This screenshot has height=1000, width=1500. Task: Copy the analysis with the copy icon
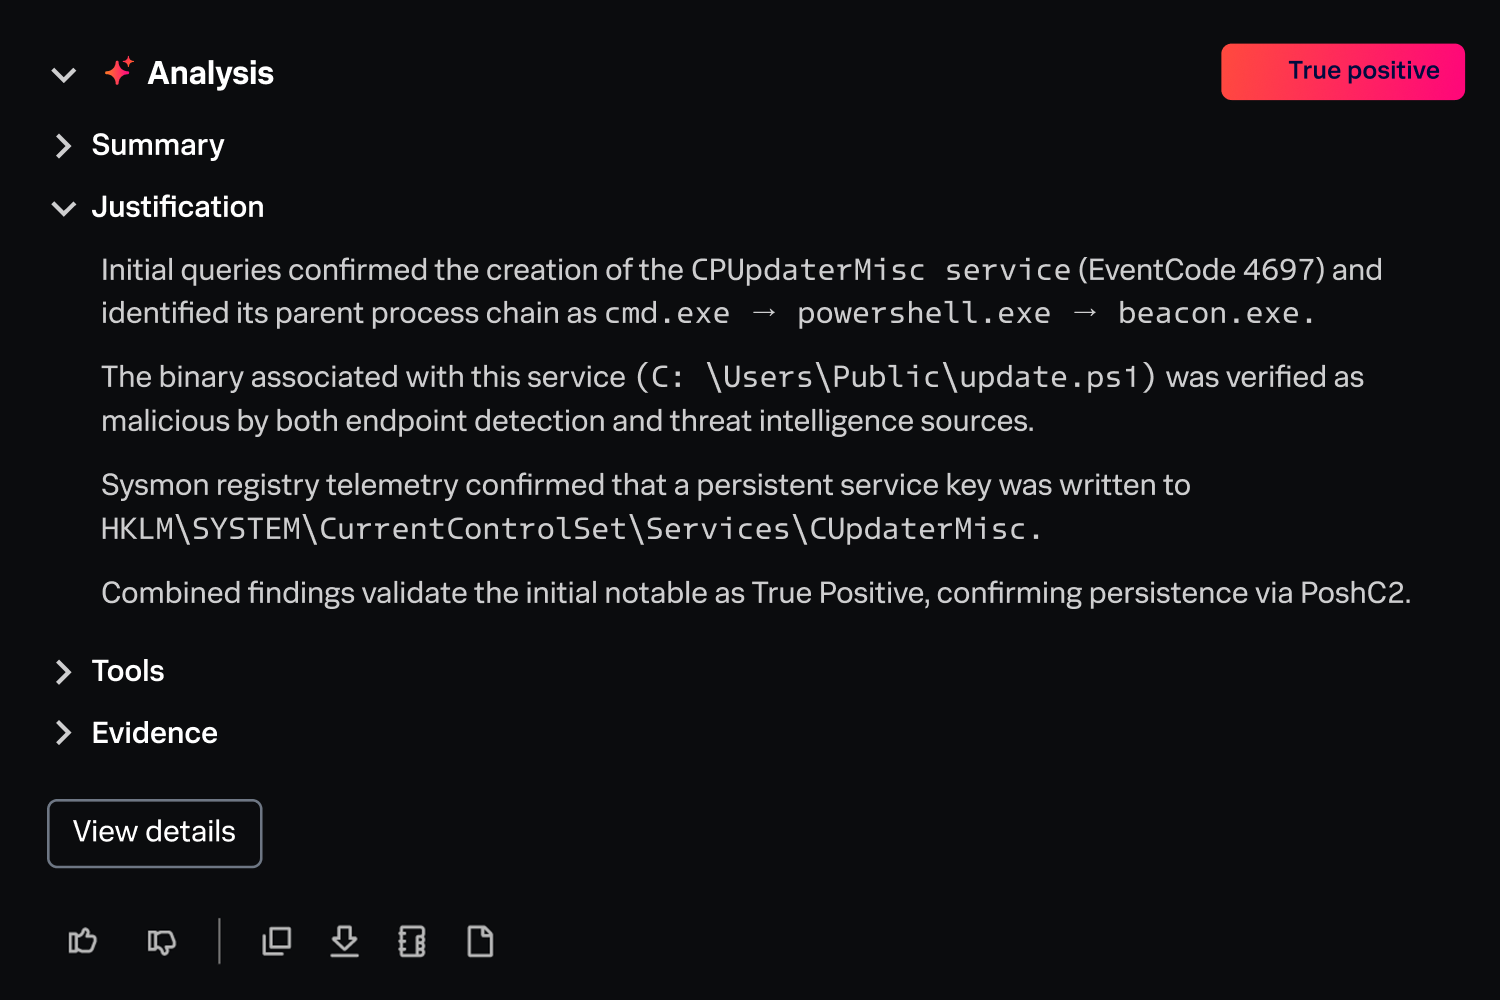pyautogui.click(x=276, y=941)
